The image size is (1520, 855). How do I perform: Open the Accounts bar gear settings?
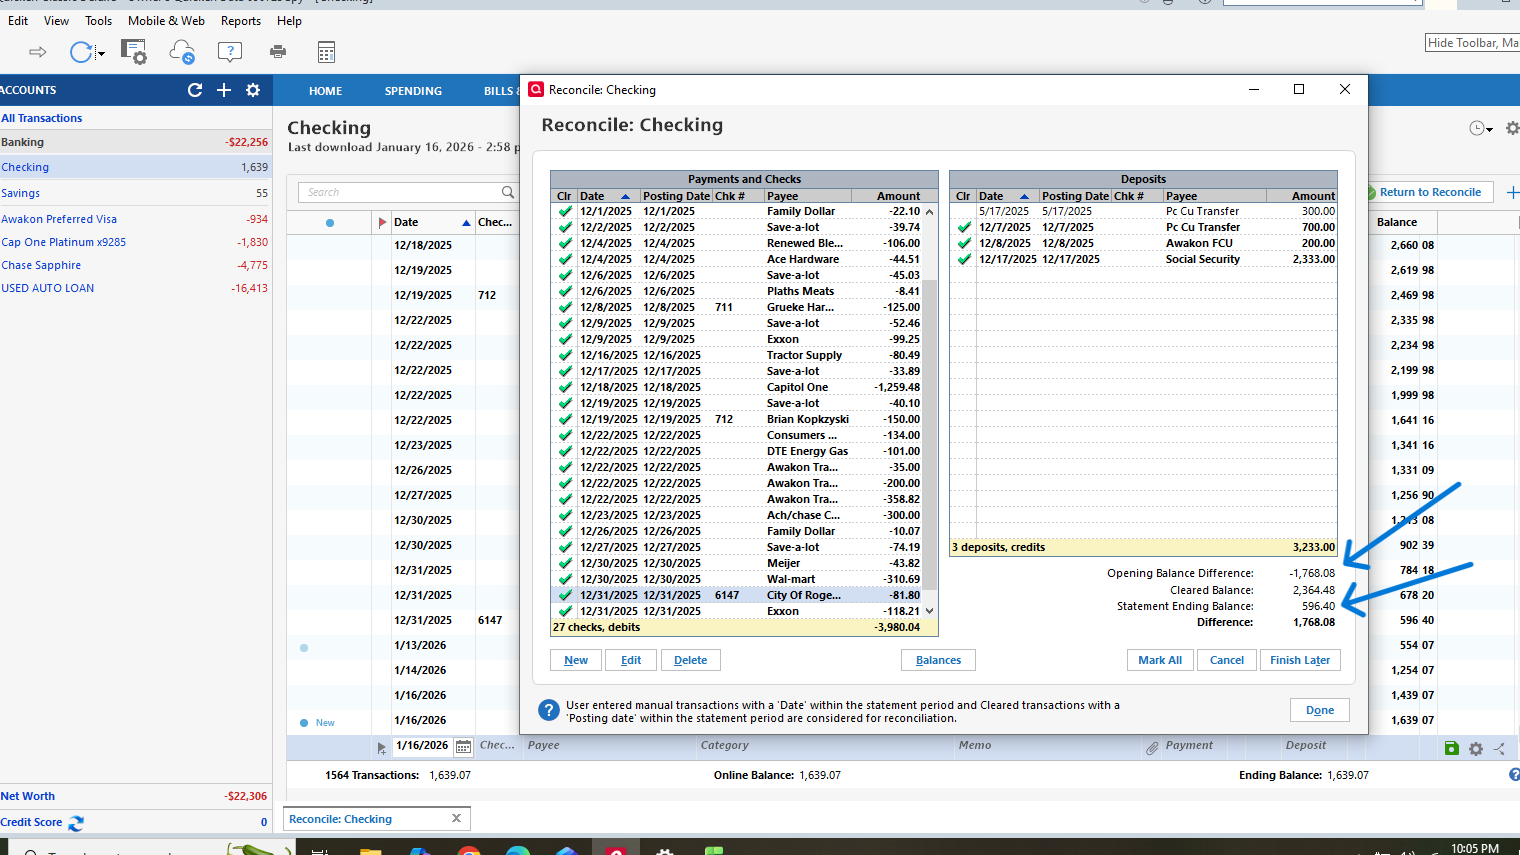coord(253,90)
